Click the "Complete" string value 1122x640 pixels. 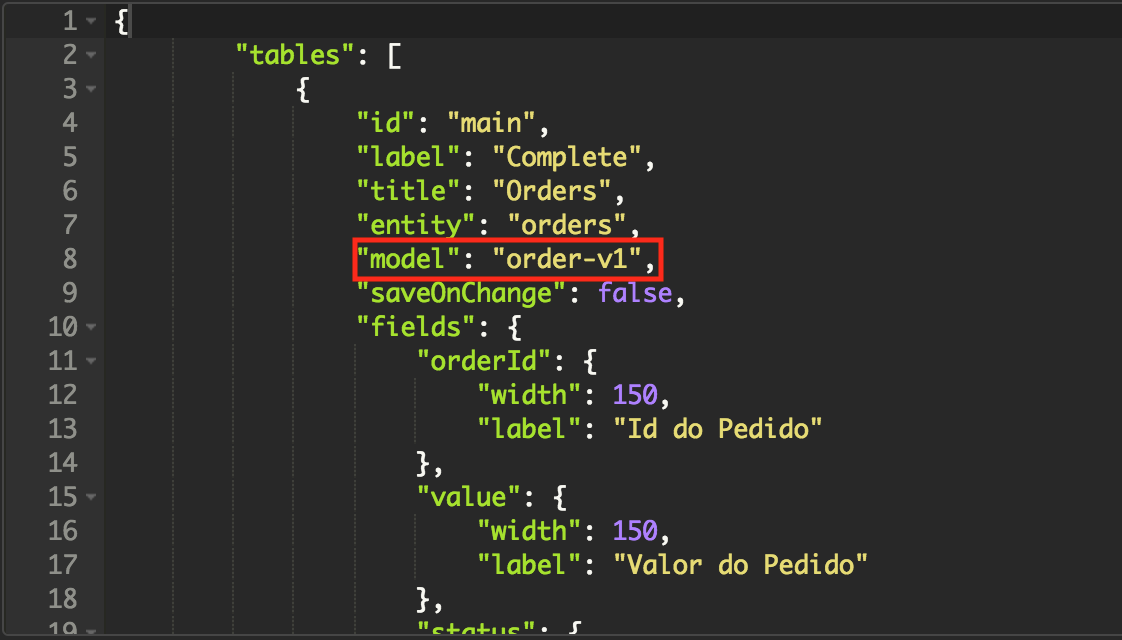[x=566, y=157]
